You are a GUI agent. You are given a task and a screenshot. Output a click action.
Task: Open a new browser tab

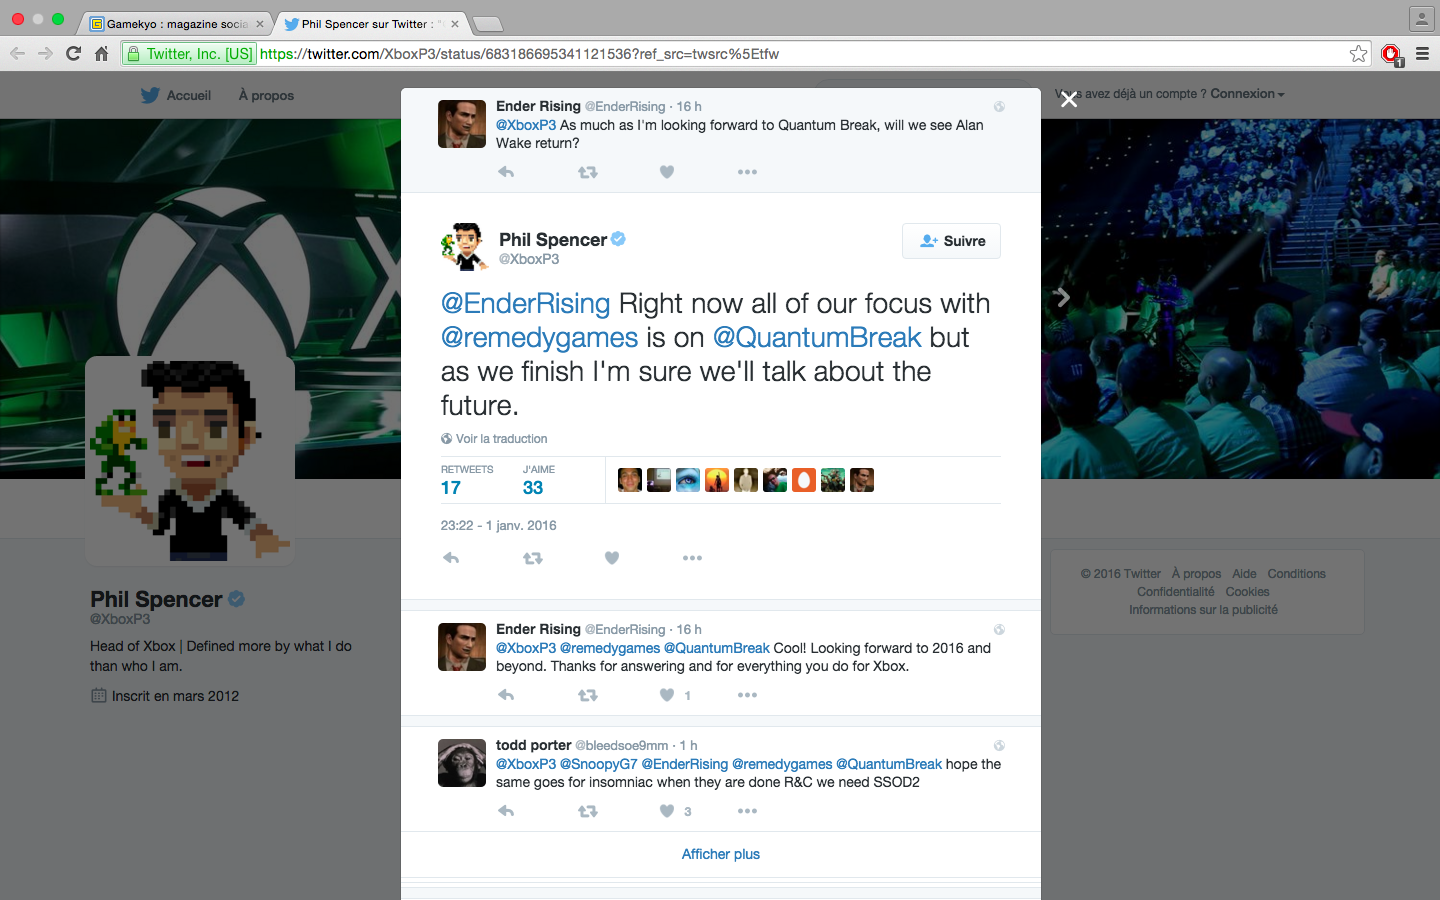487,24
